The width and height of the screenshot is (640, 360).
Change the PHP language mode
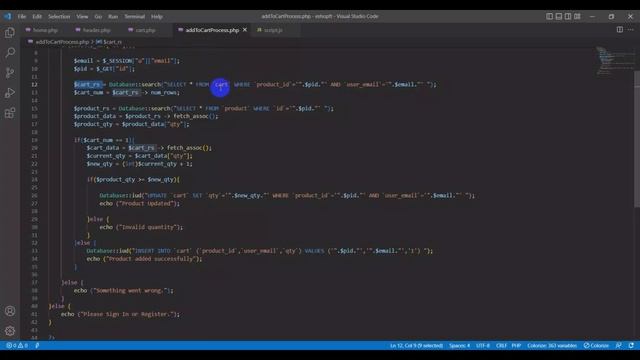(516, 345)
